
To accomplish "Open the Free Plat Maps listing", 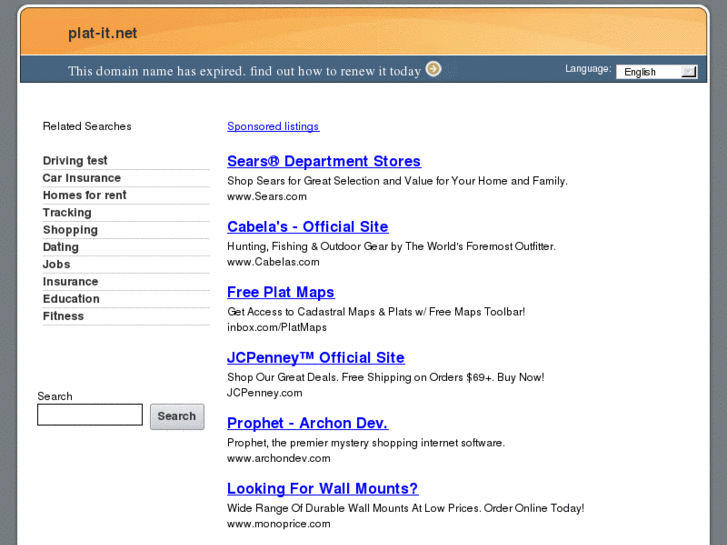I will (x=281, y=292).
